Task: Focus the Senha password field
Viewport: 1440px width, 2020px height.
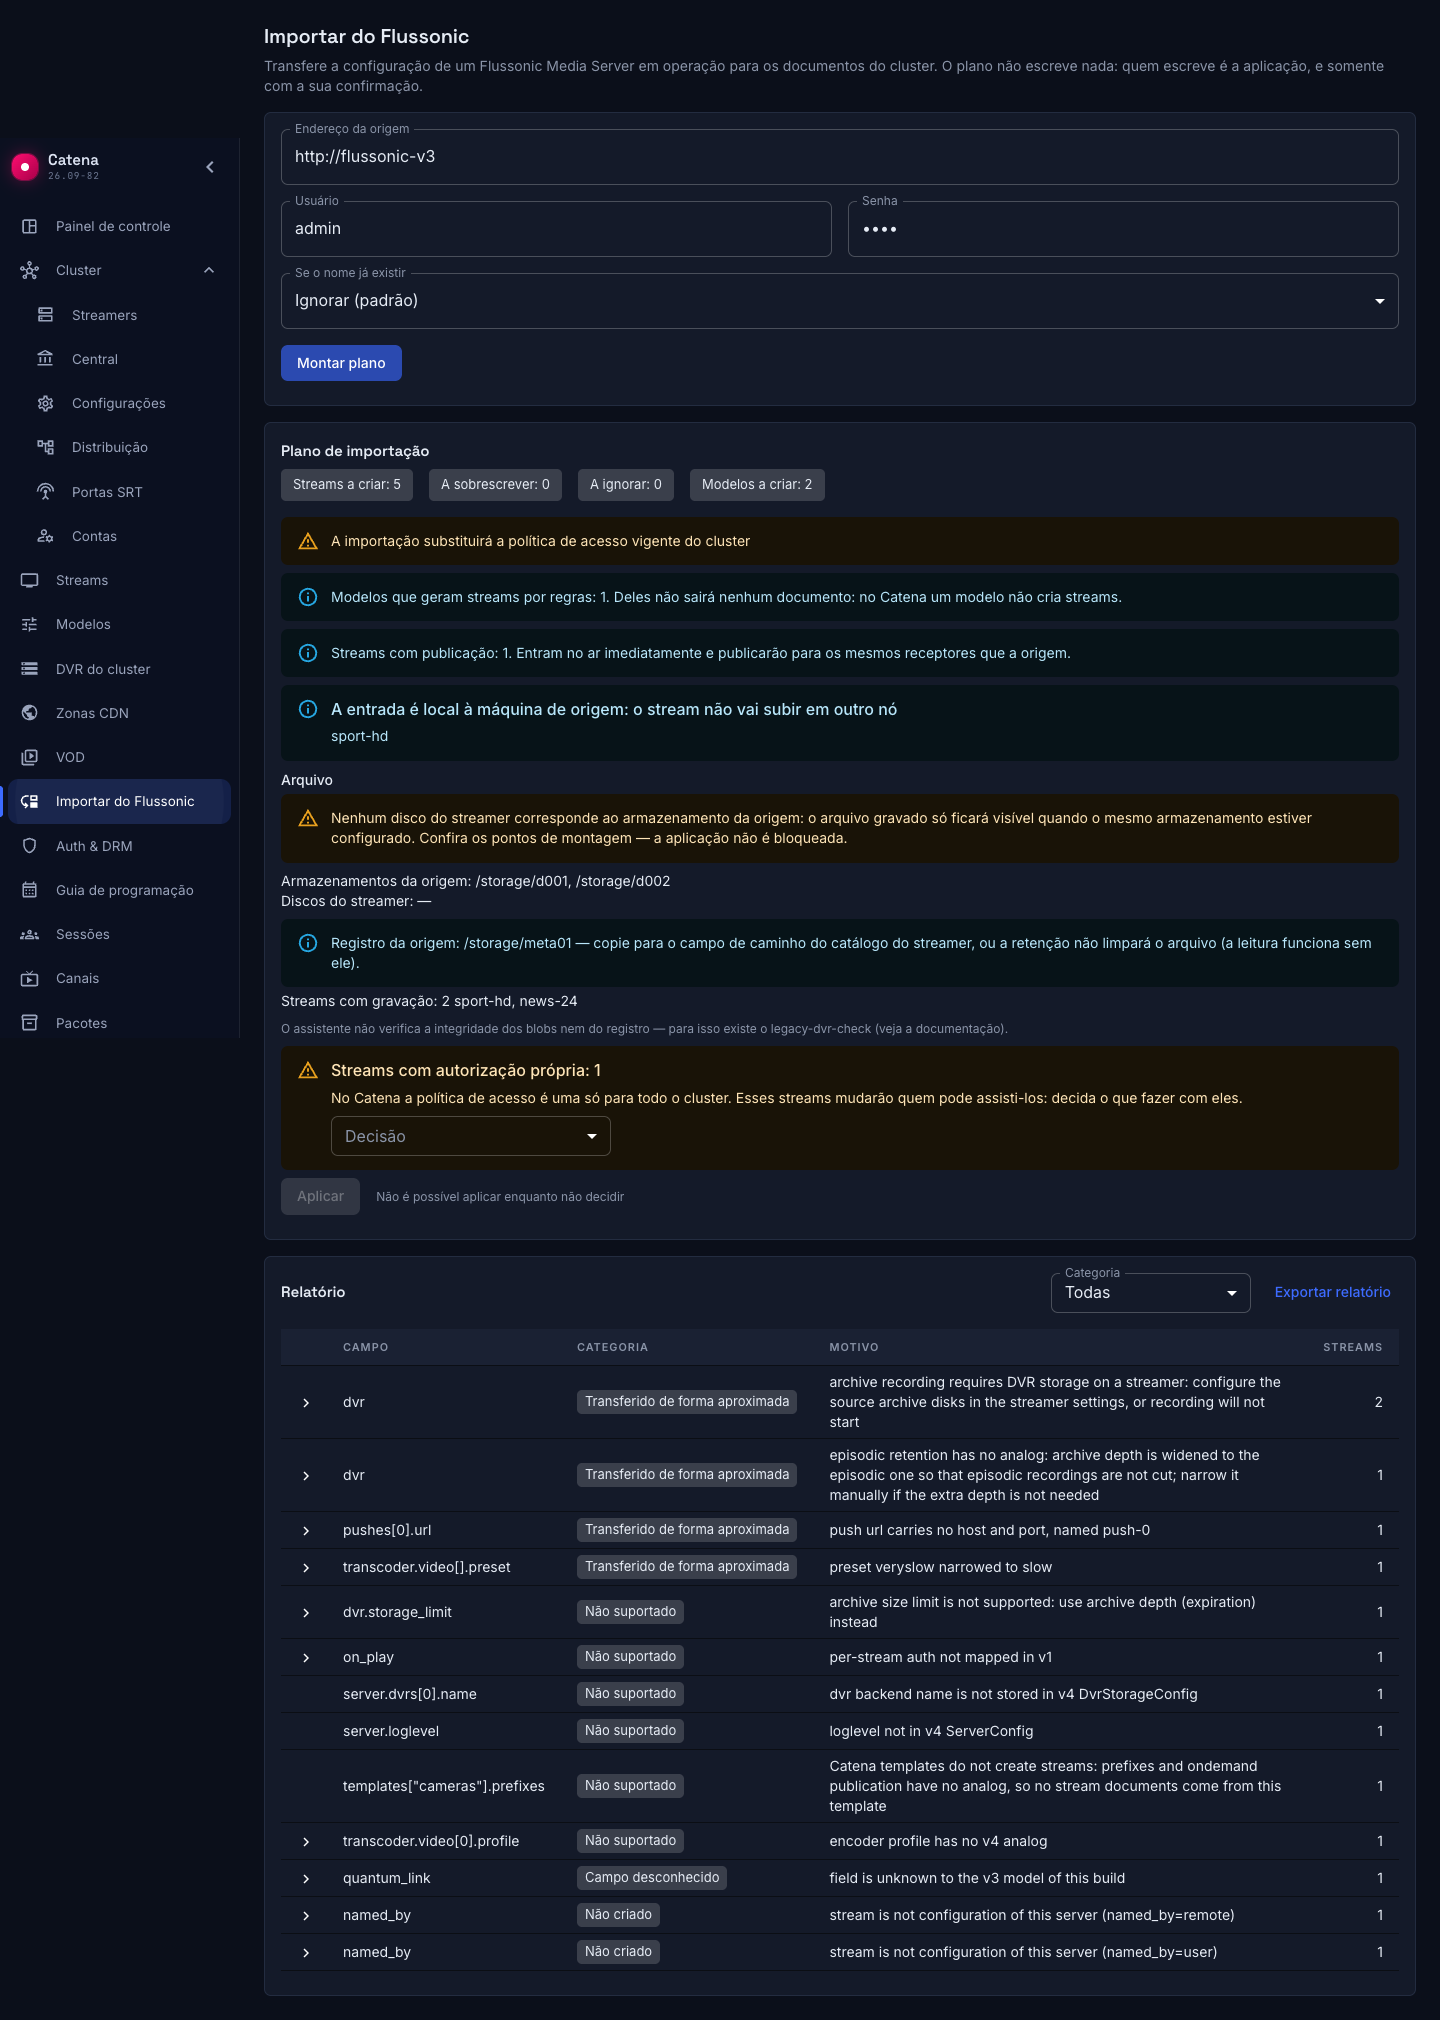Action: [x=1123, y=229]
